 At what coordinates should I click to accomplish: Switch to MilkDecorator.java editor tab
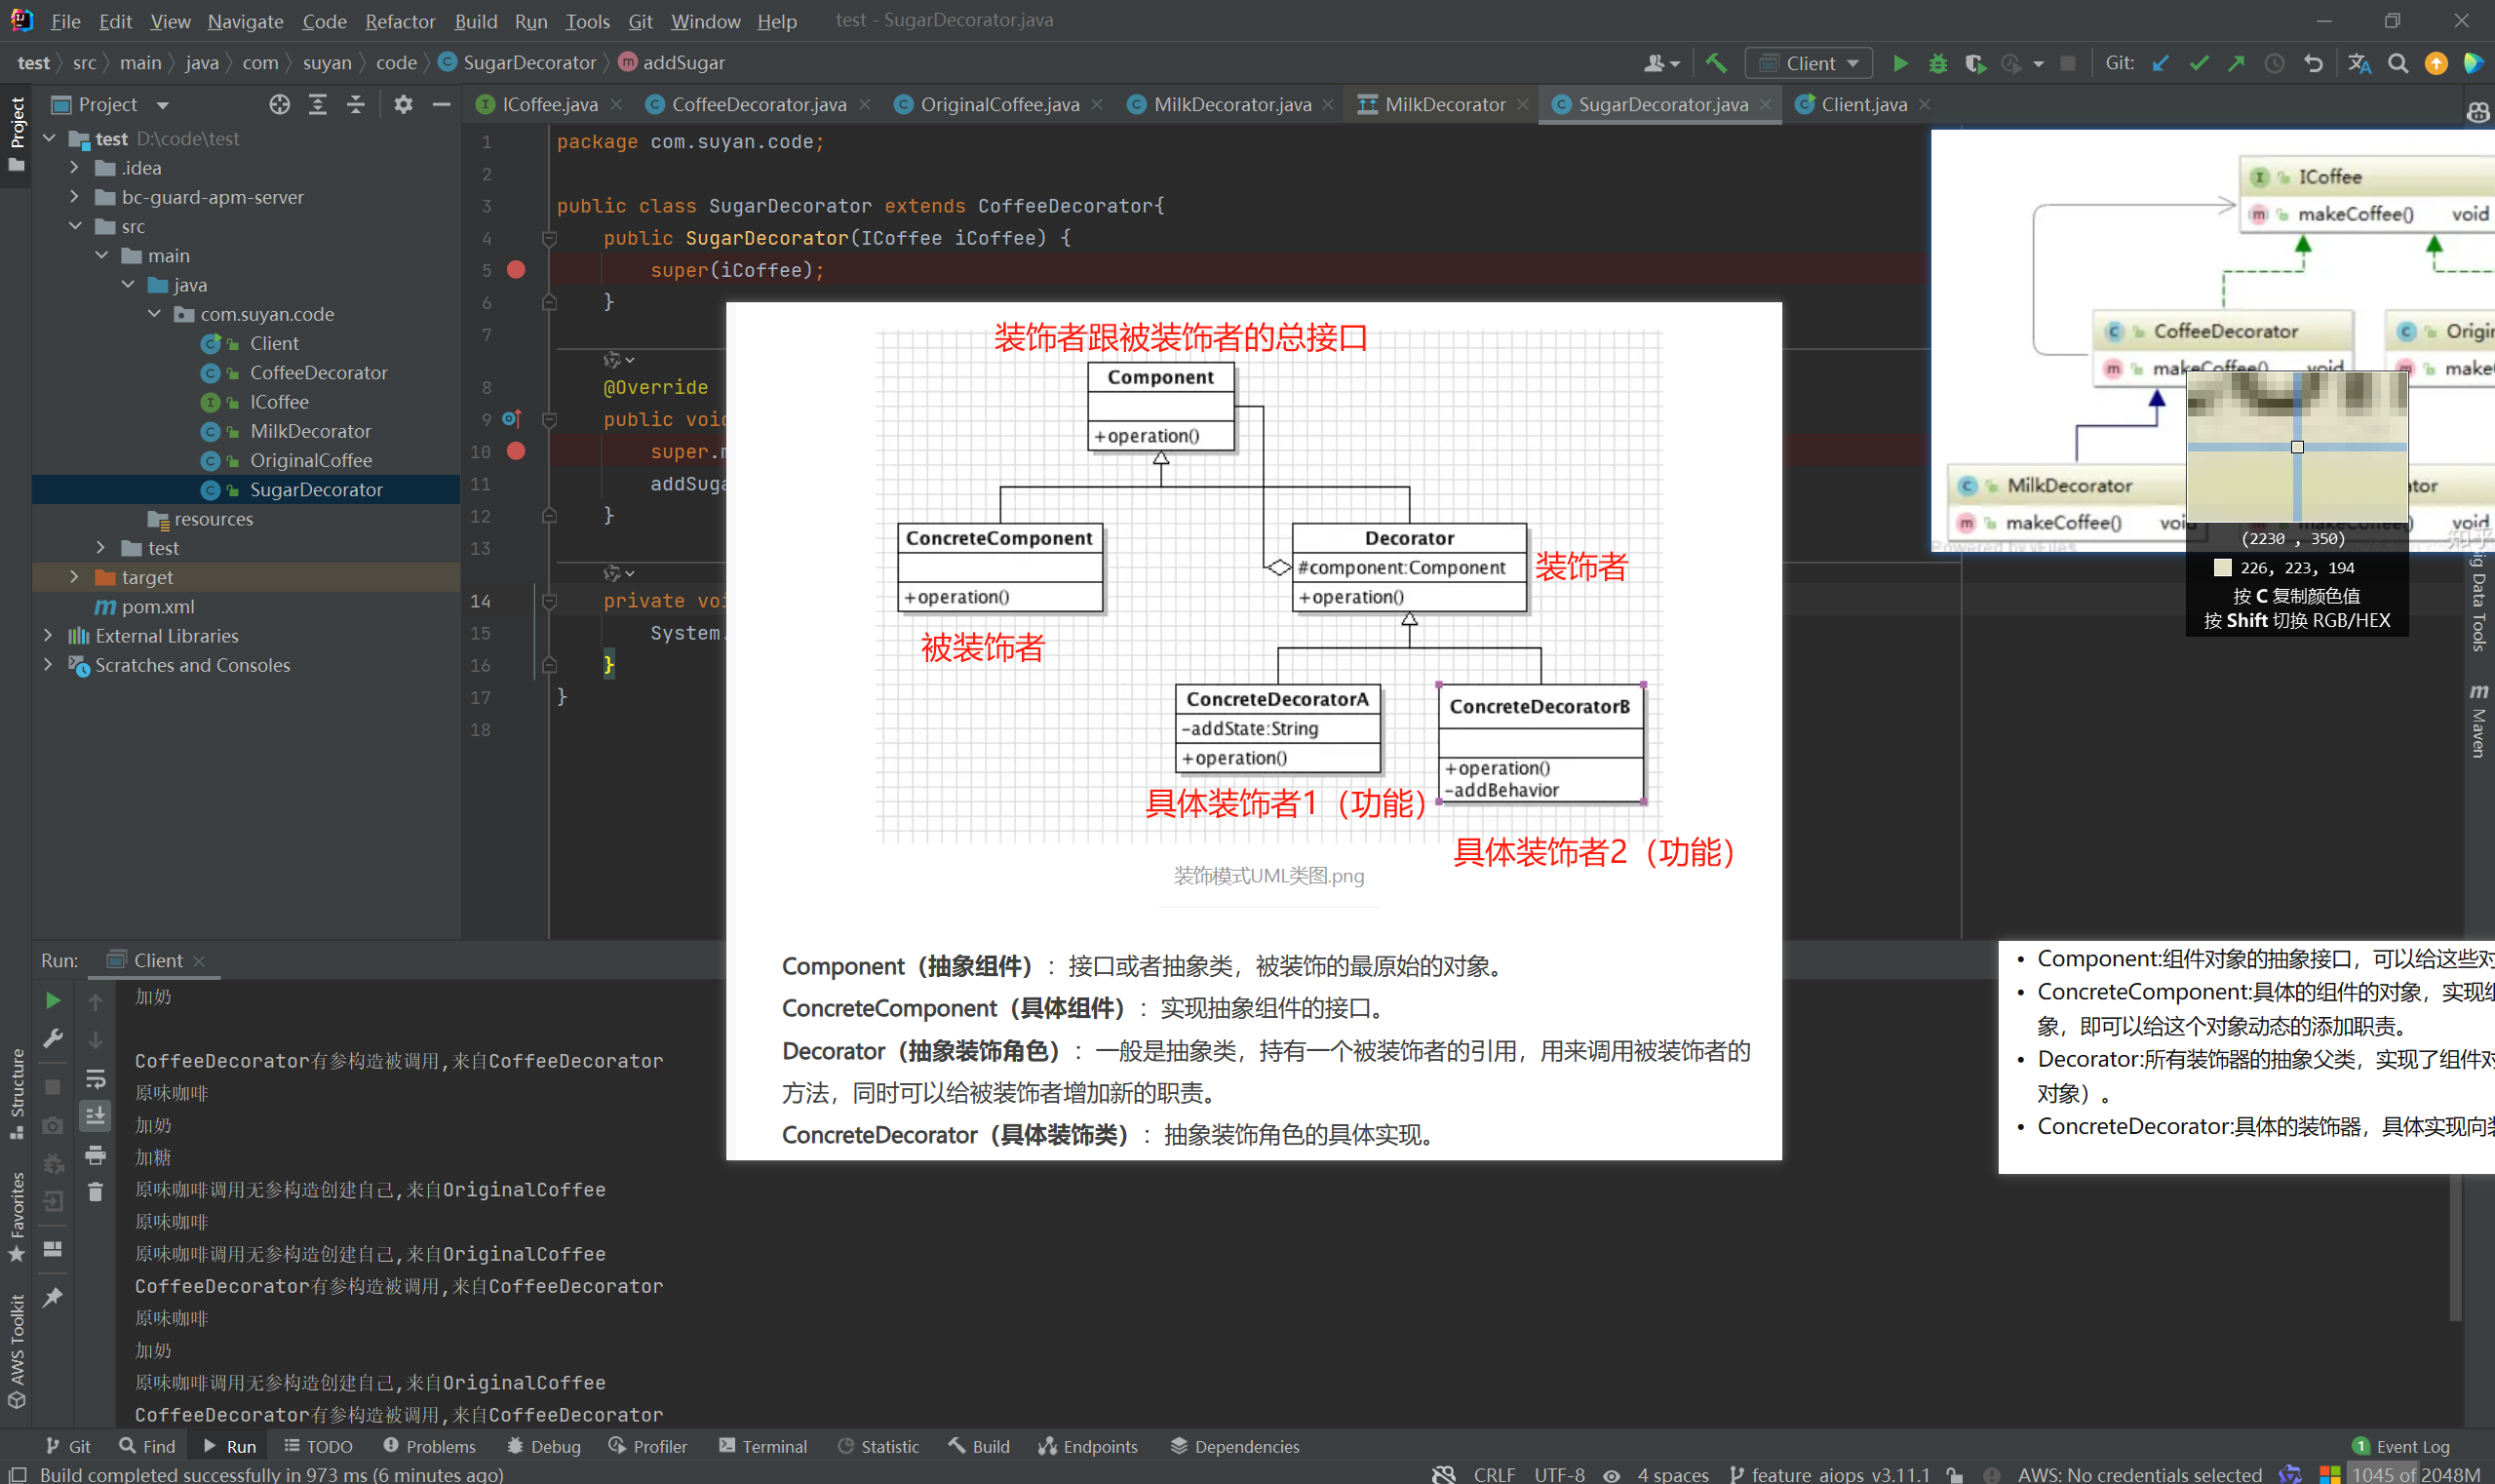(1231, 104)
